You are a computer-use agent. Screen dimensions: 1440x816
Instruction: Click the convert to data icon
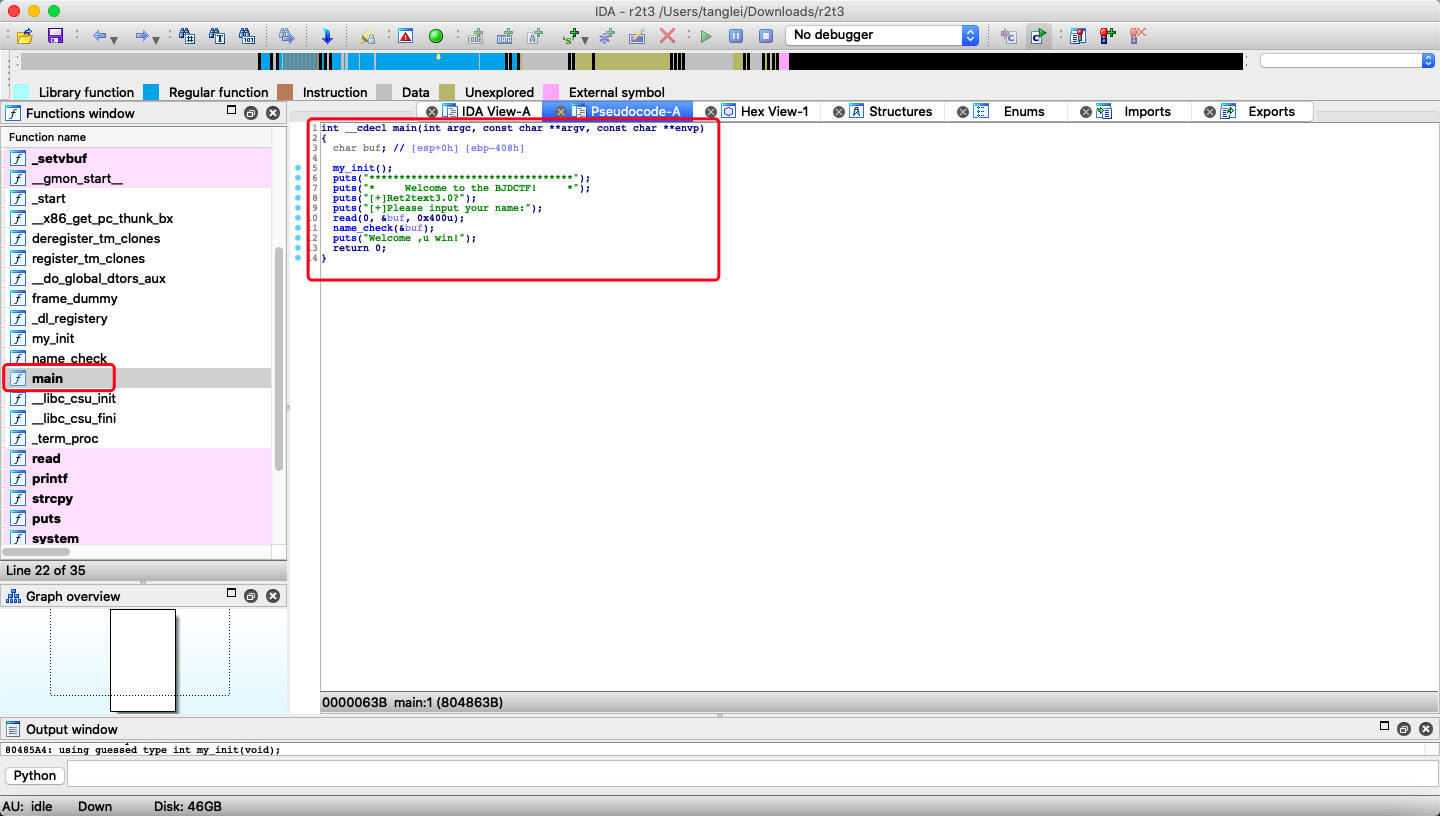(505, 36)
